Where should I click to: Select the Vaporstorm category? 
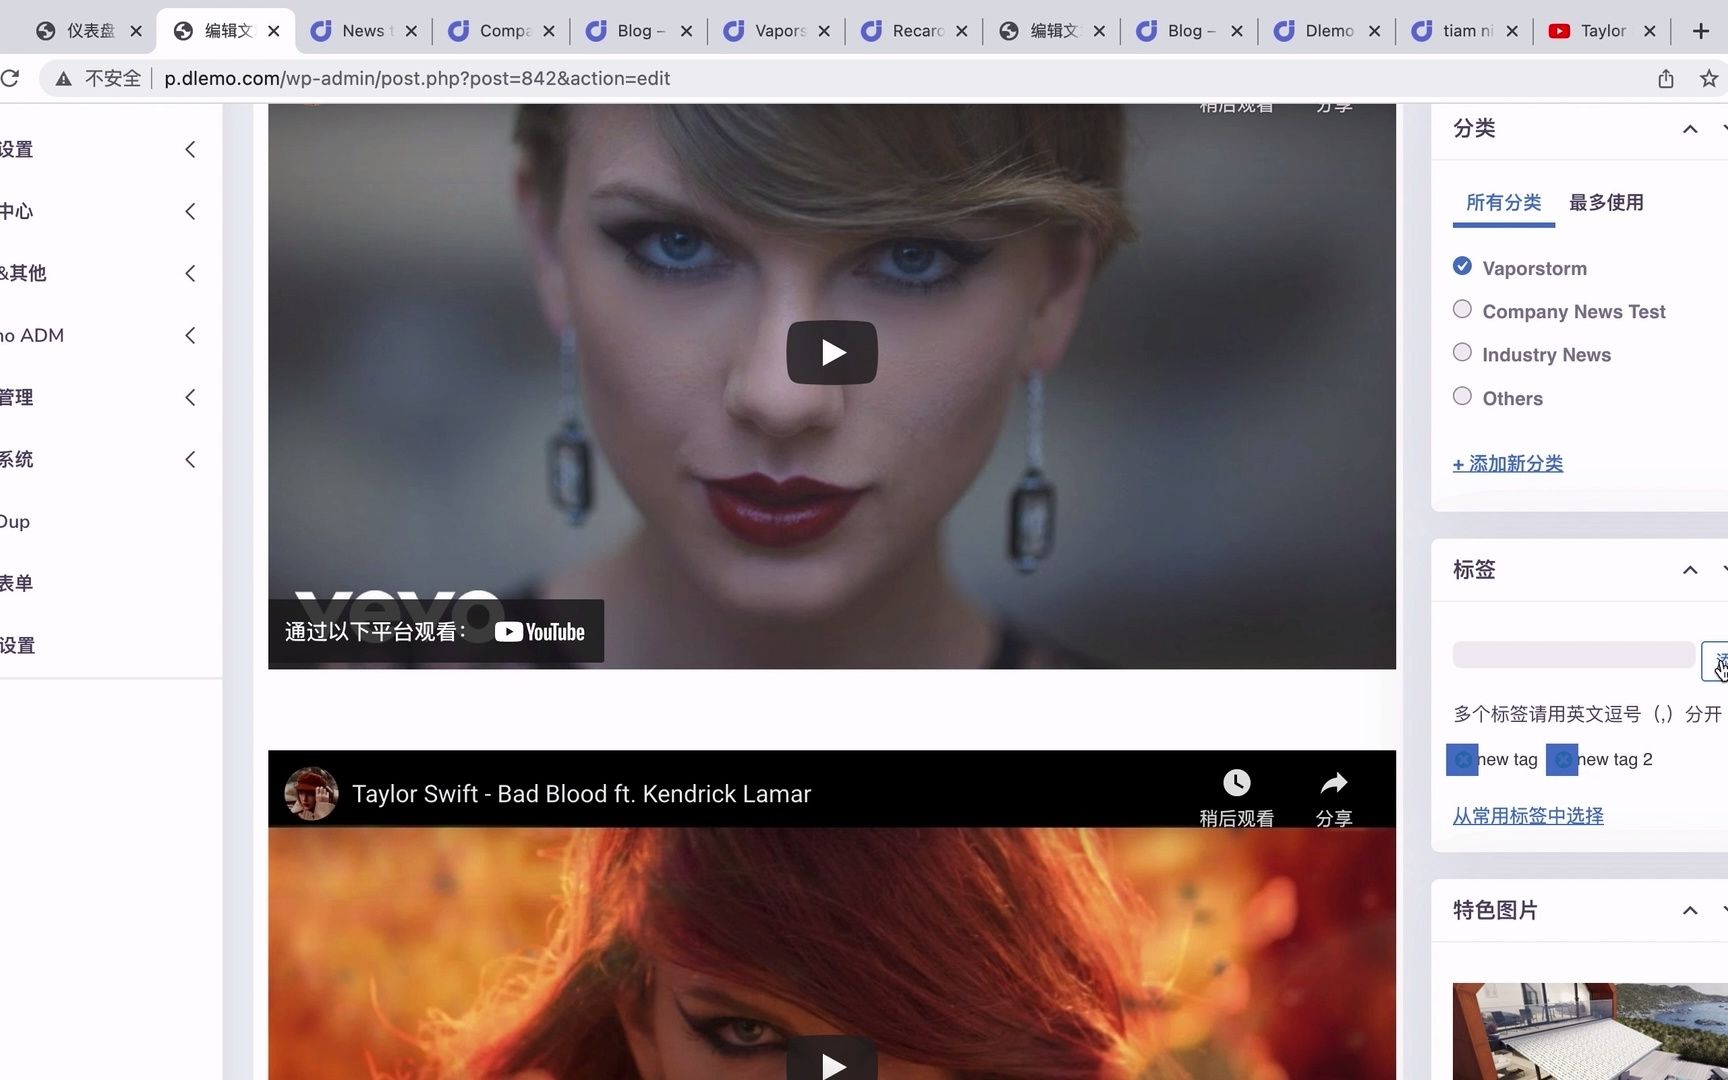1462,266
